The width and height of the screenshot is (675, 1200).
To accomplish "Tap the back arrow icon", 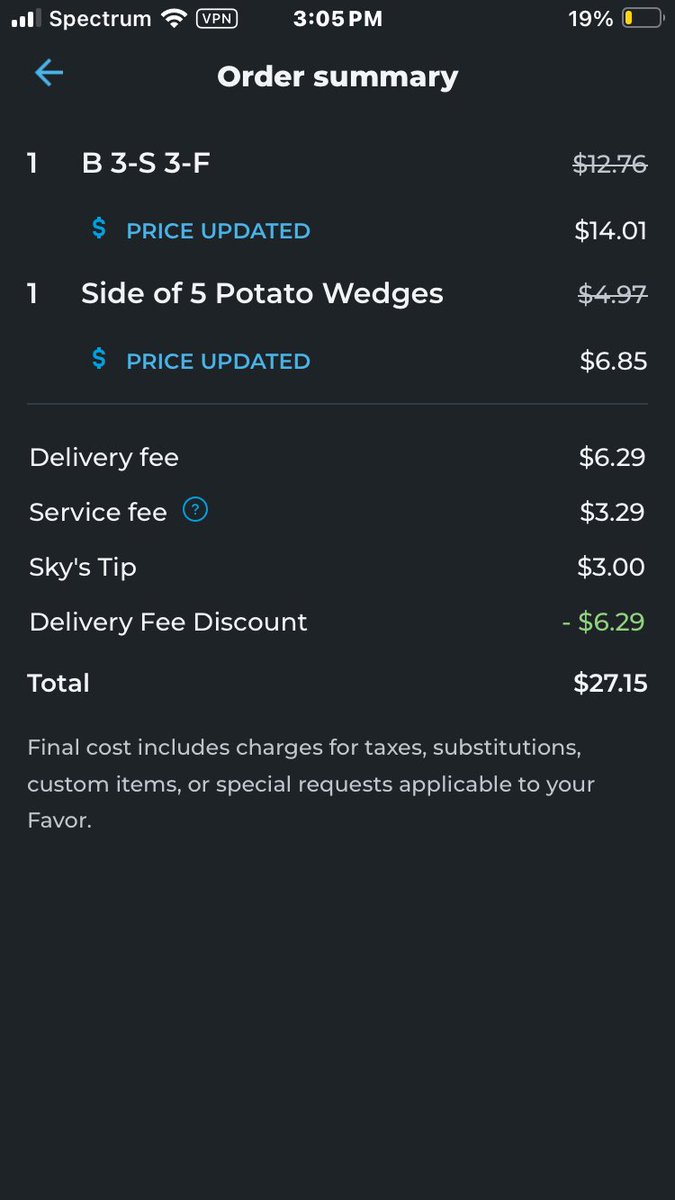I will click(x=48, y=74).
